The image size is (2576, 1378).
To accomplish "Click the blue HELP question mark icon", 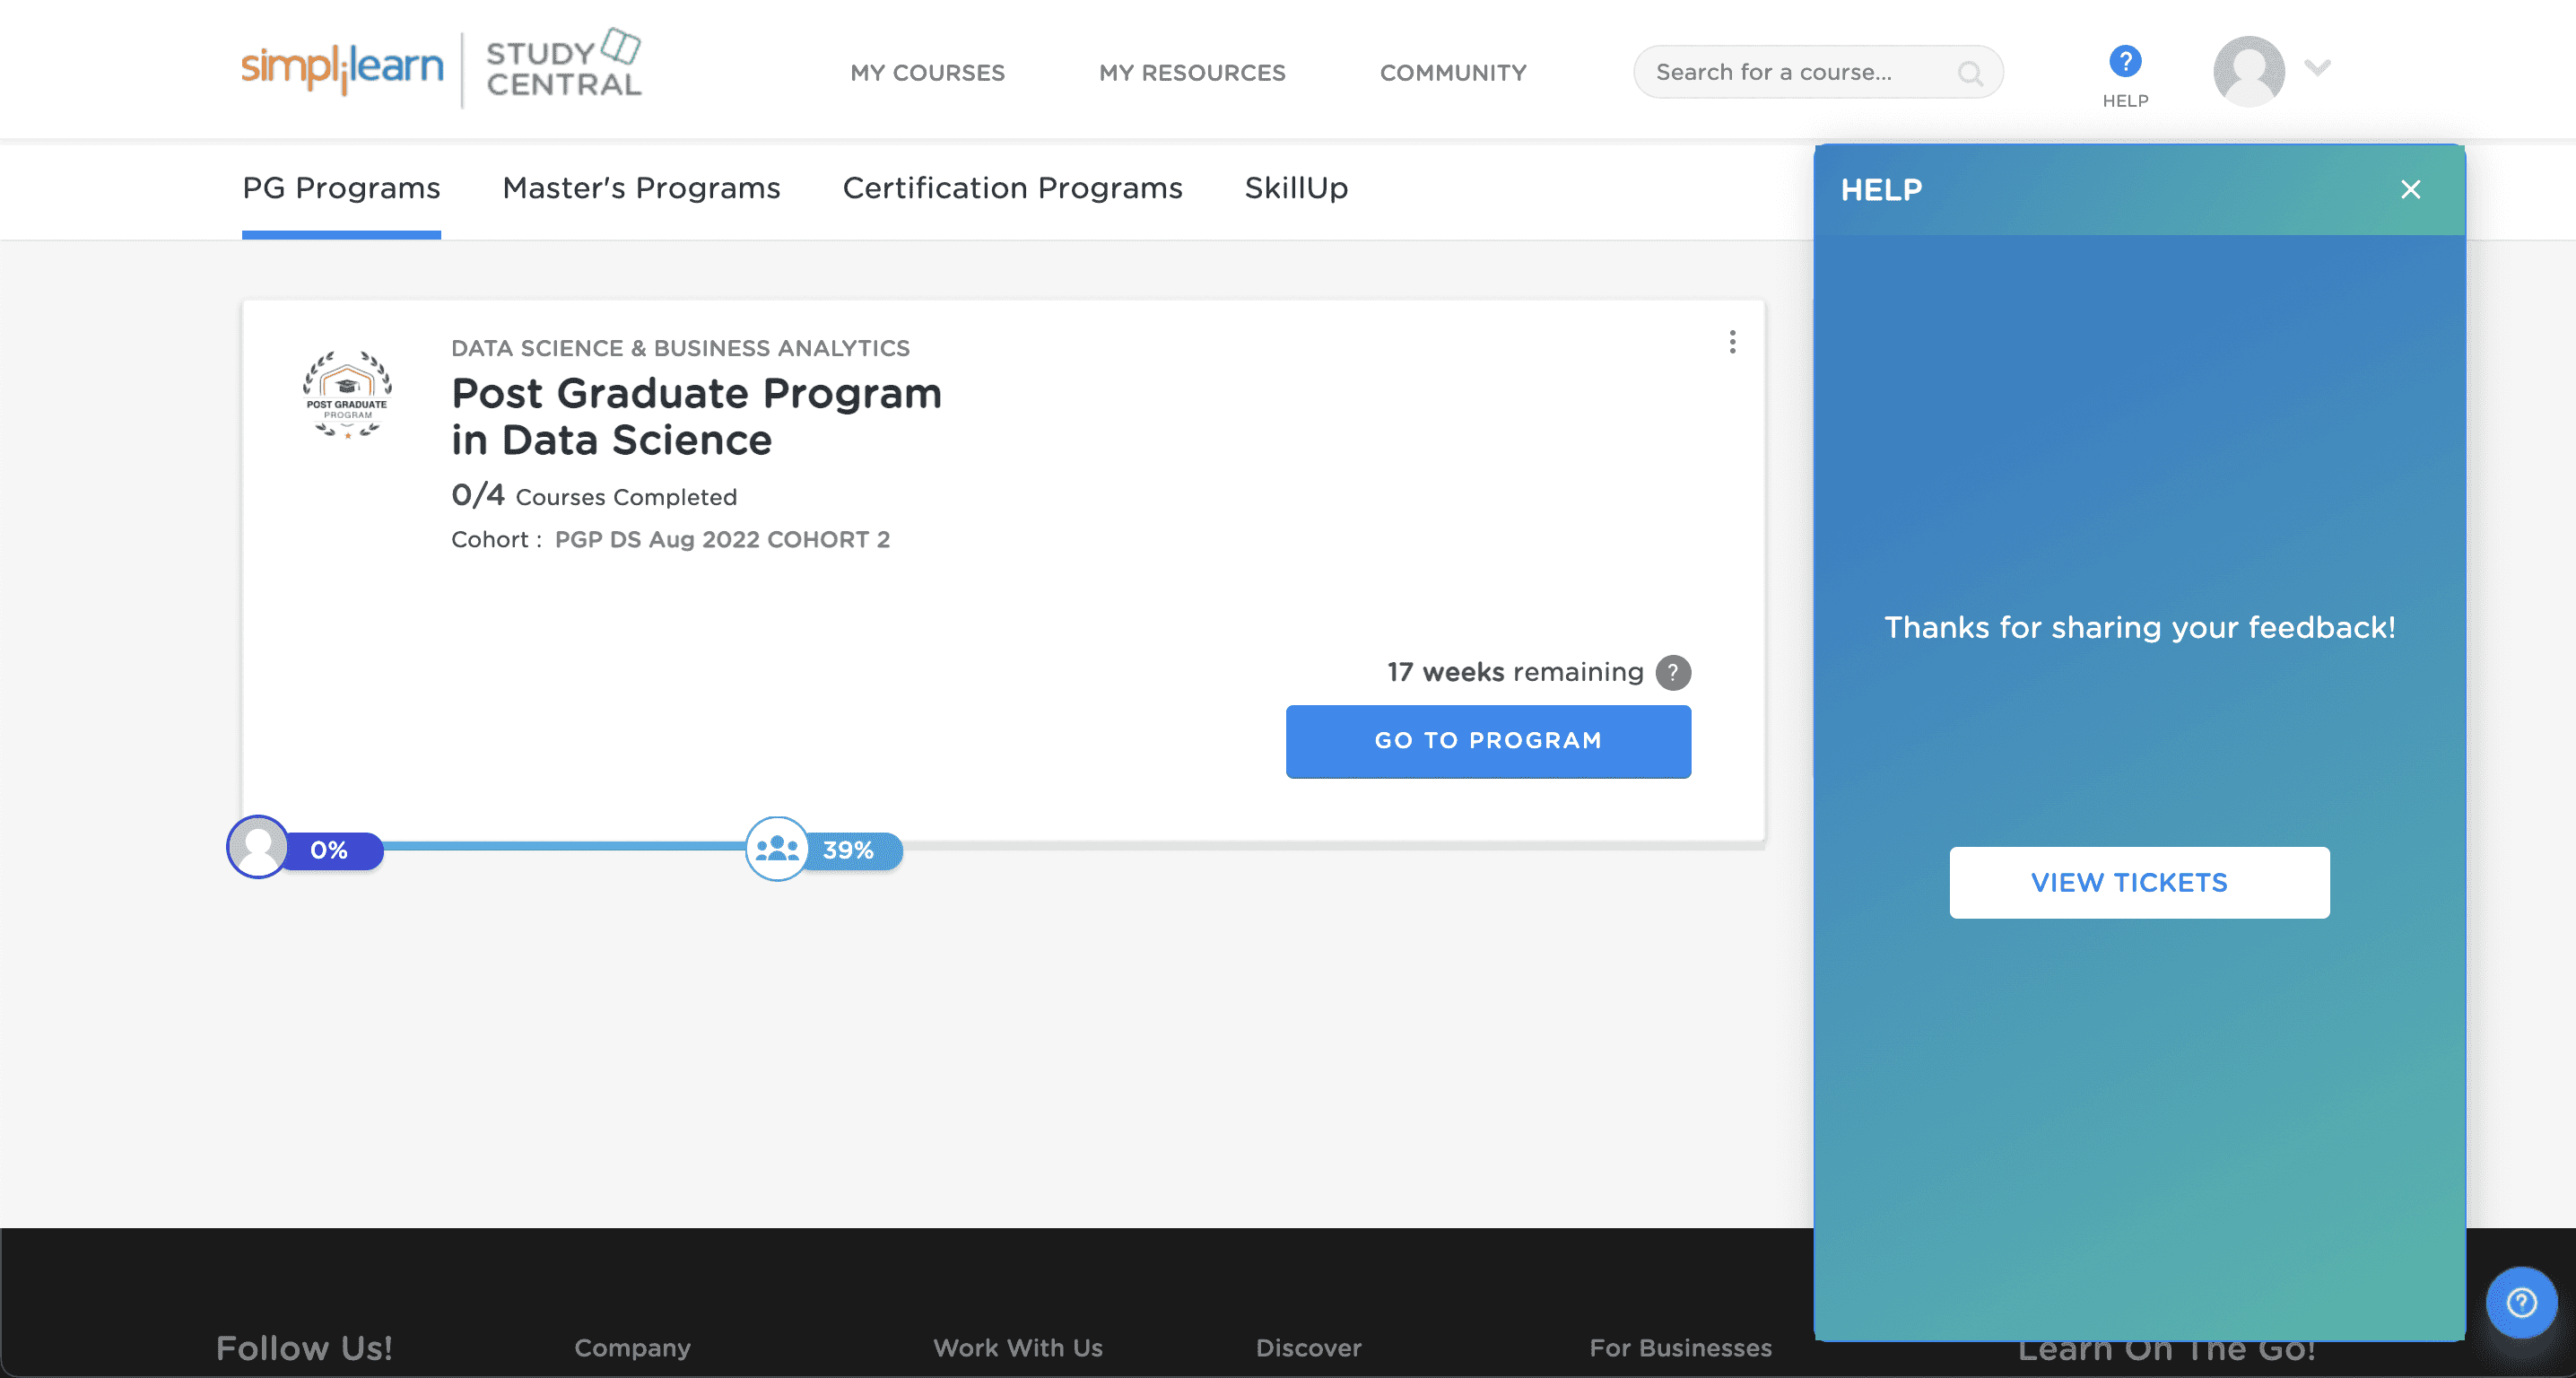I will click(x=2124, y=62).
